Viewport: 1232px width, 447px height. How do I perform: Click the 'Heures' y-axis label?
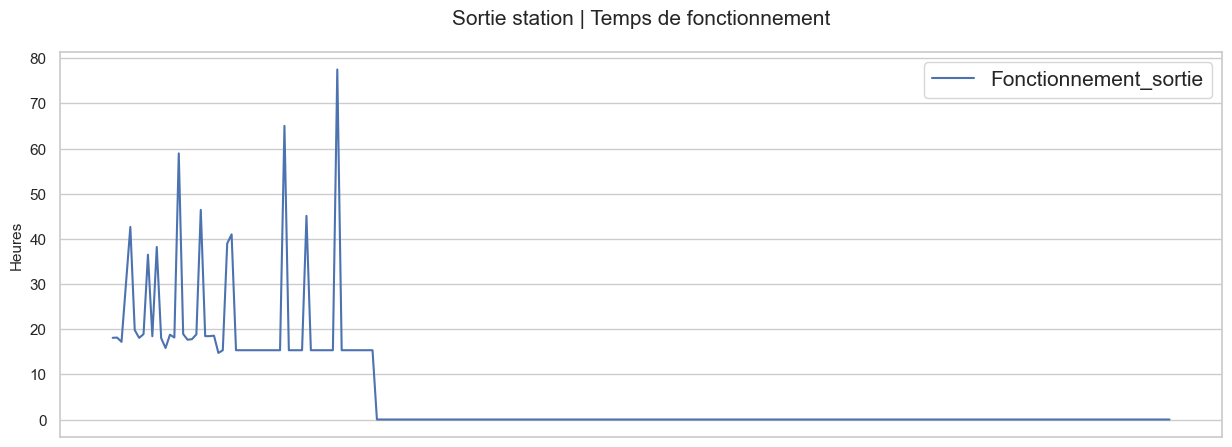tap(16, 246)
